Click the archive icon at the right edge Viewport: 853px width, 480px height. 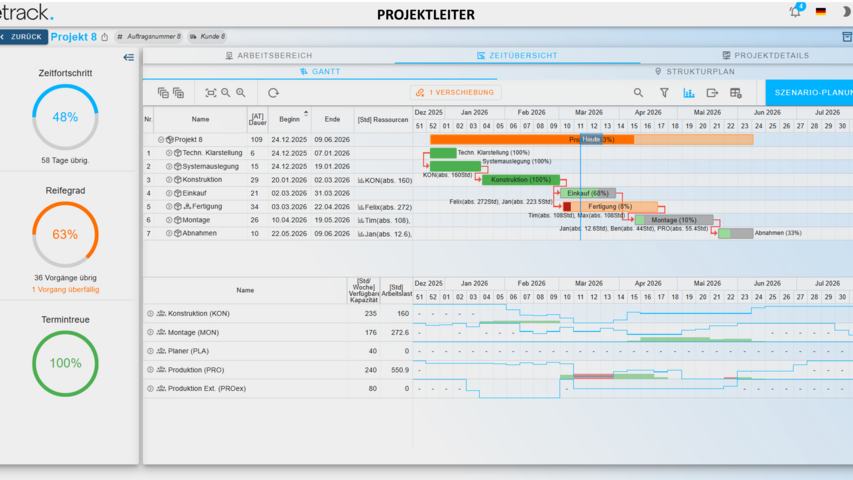pyautogui.click(x=847, y=36)
